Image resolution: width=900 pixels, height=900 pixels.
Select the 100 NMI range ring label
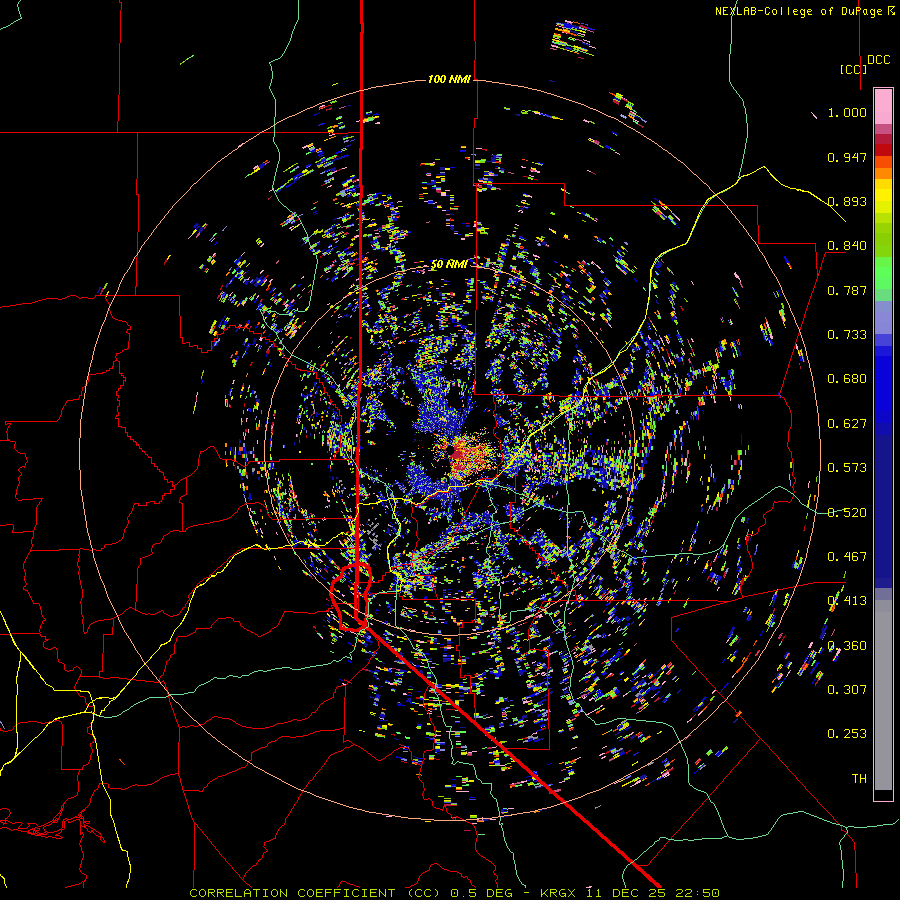click(x=449, y=79)
